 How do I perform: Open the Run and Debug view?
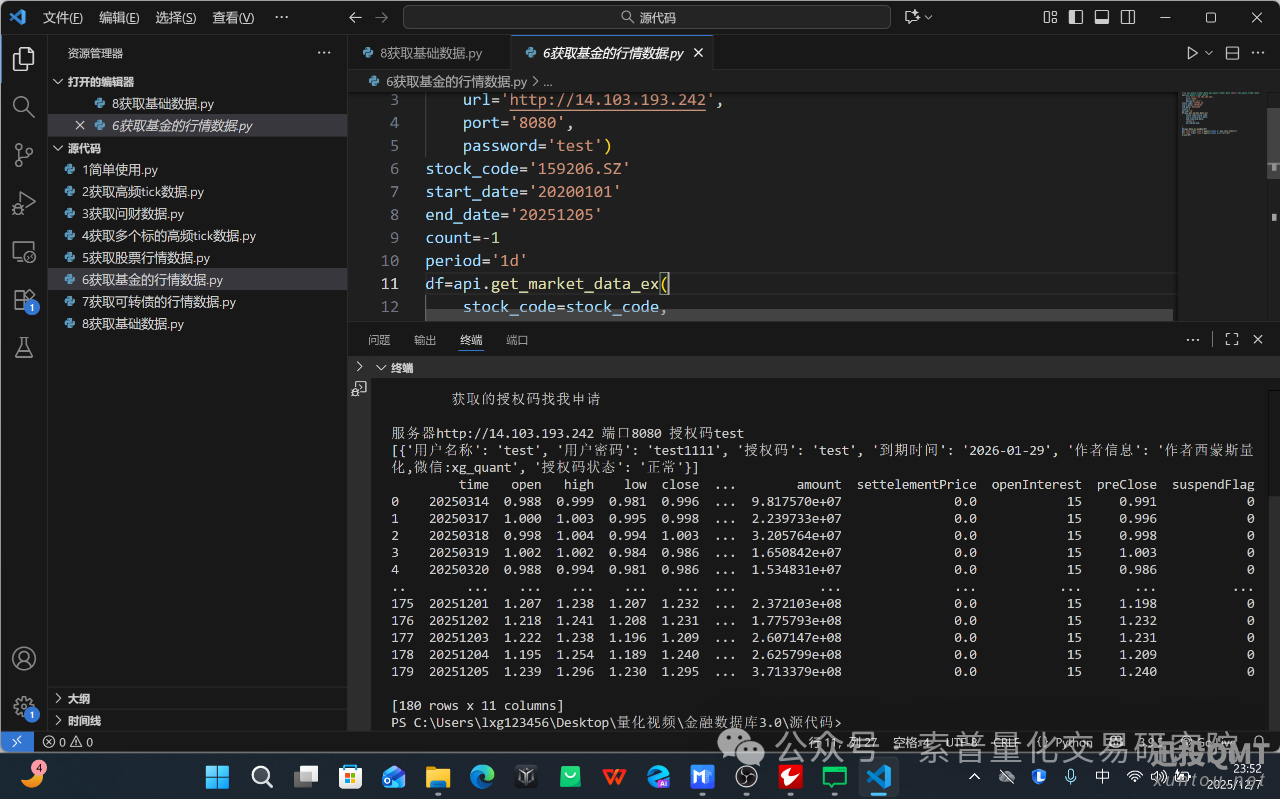(x=23, y=203)
